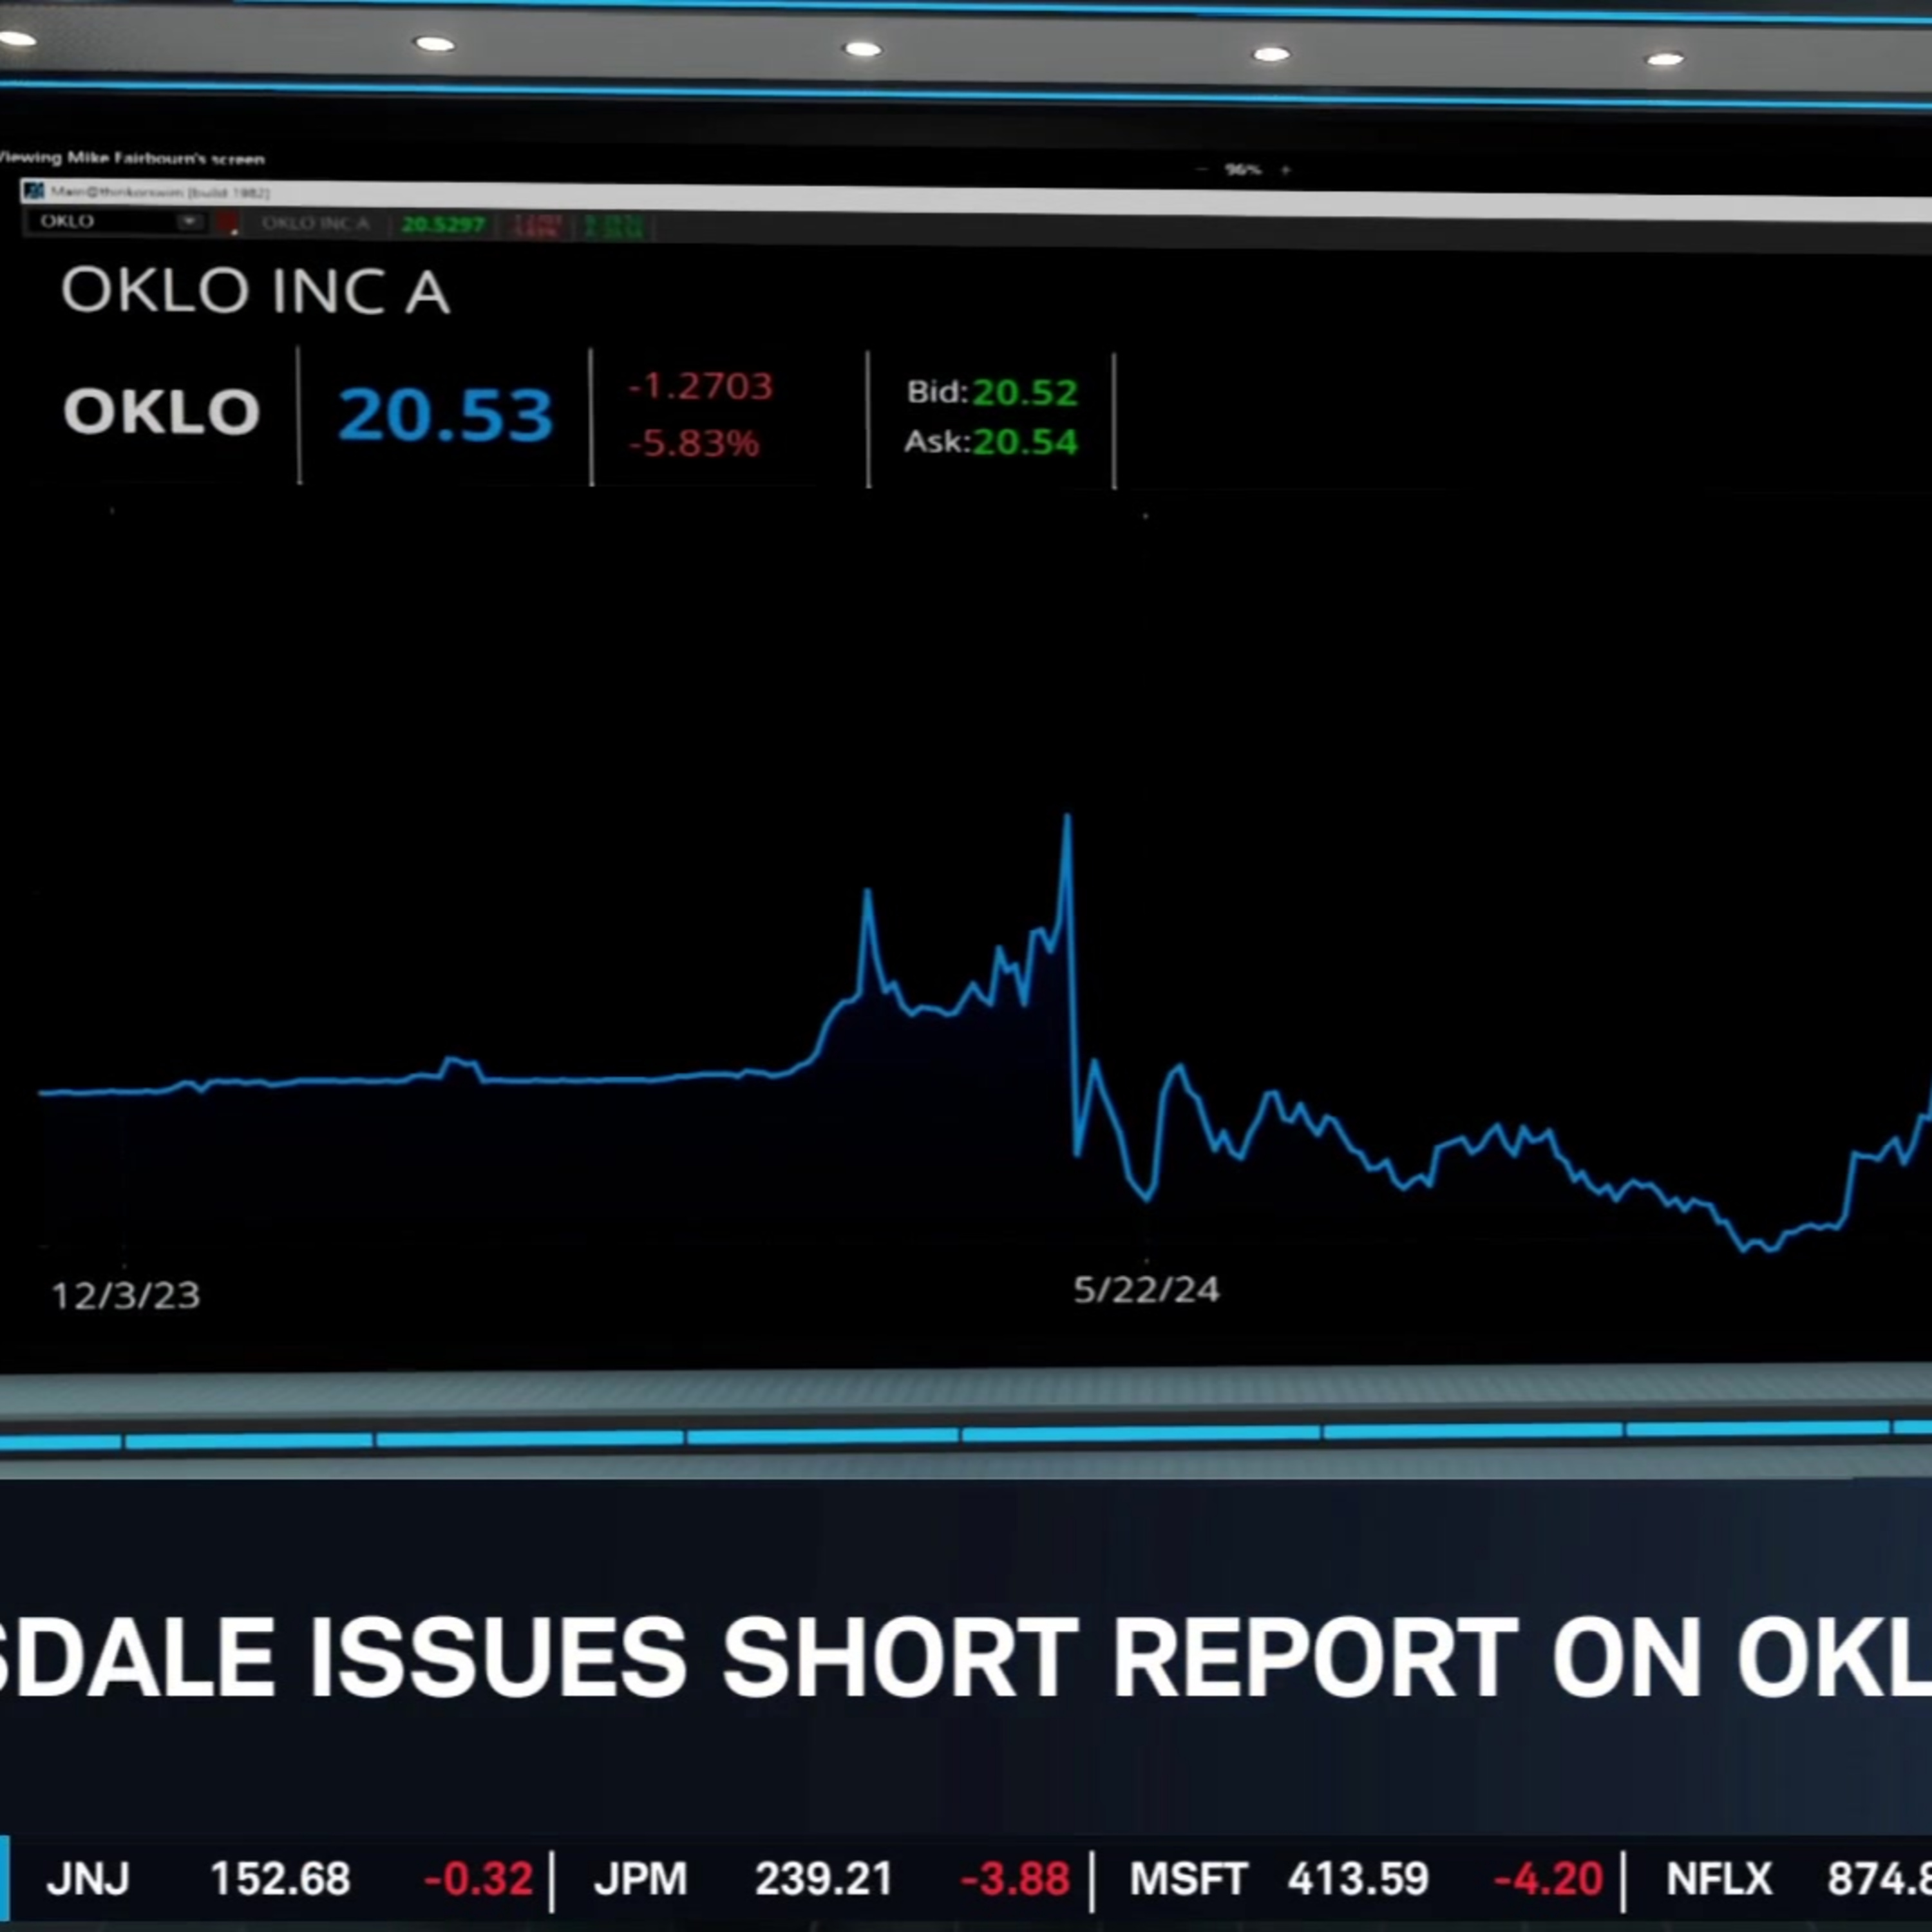Click the Bid value 20.52
Screen dimensions: 1932x1932
point(1024,392)
